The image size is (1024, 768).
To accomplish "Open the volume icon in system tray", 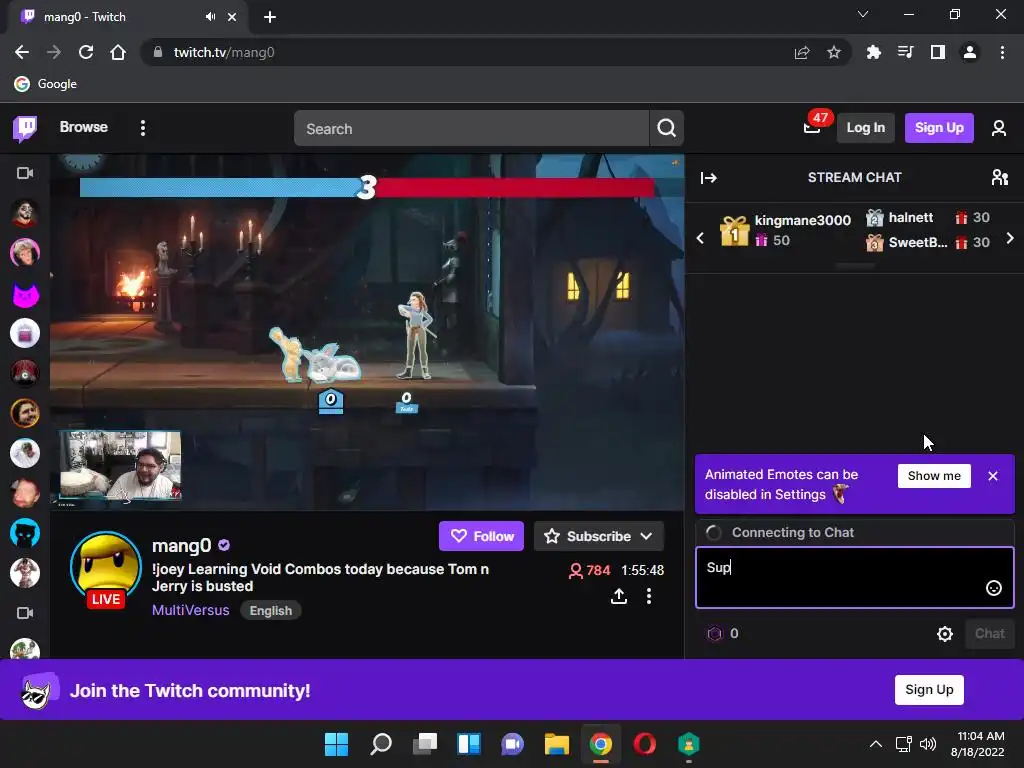I will [x=927, y=744].
